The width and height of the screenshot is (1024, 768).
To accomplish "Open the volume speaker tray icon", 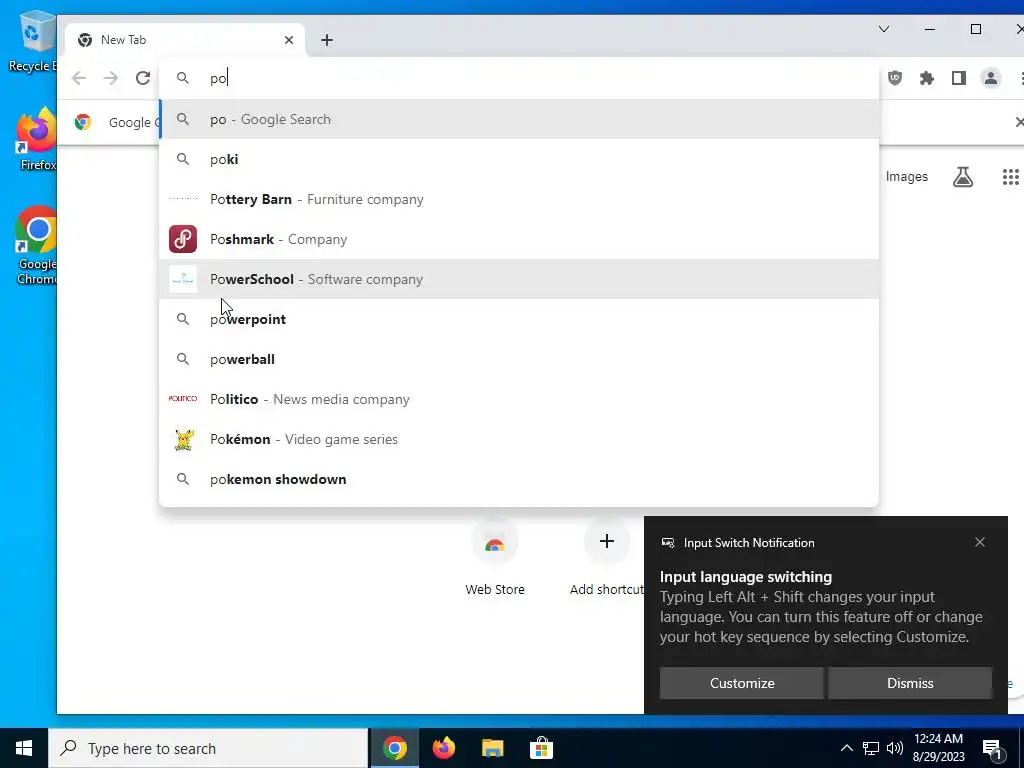I will [895, 748].
